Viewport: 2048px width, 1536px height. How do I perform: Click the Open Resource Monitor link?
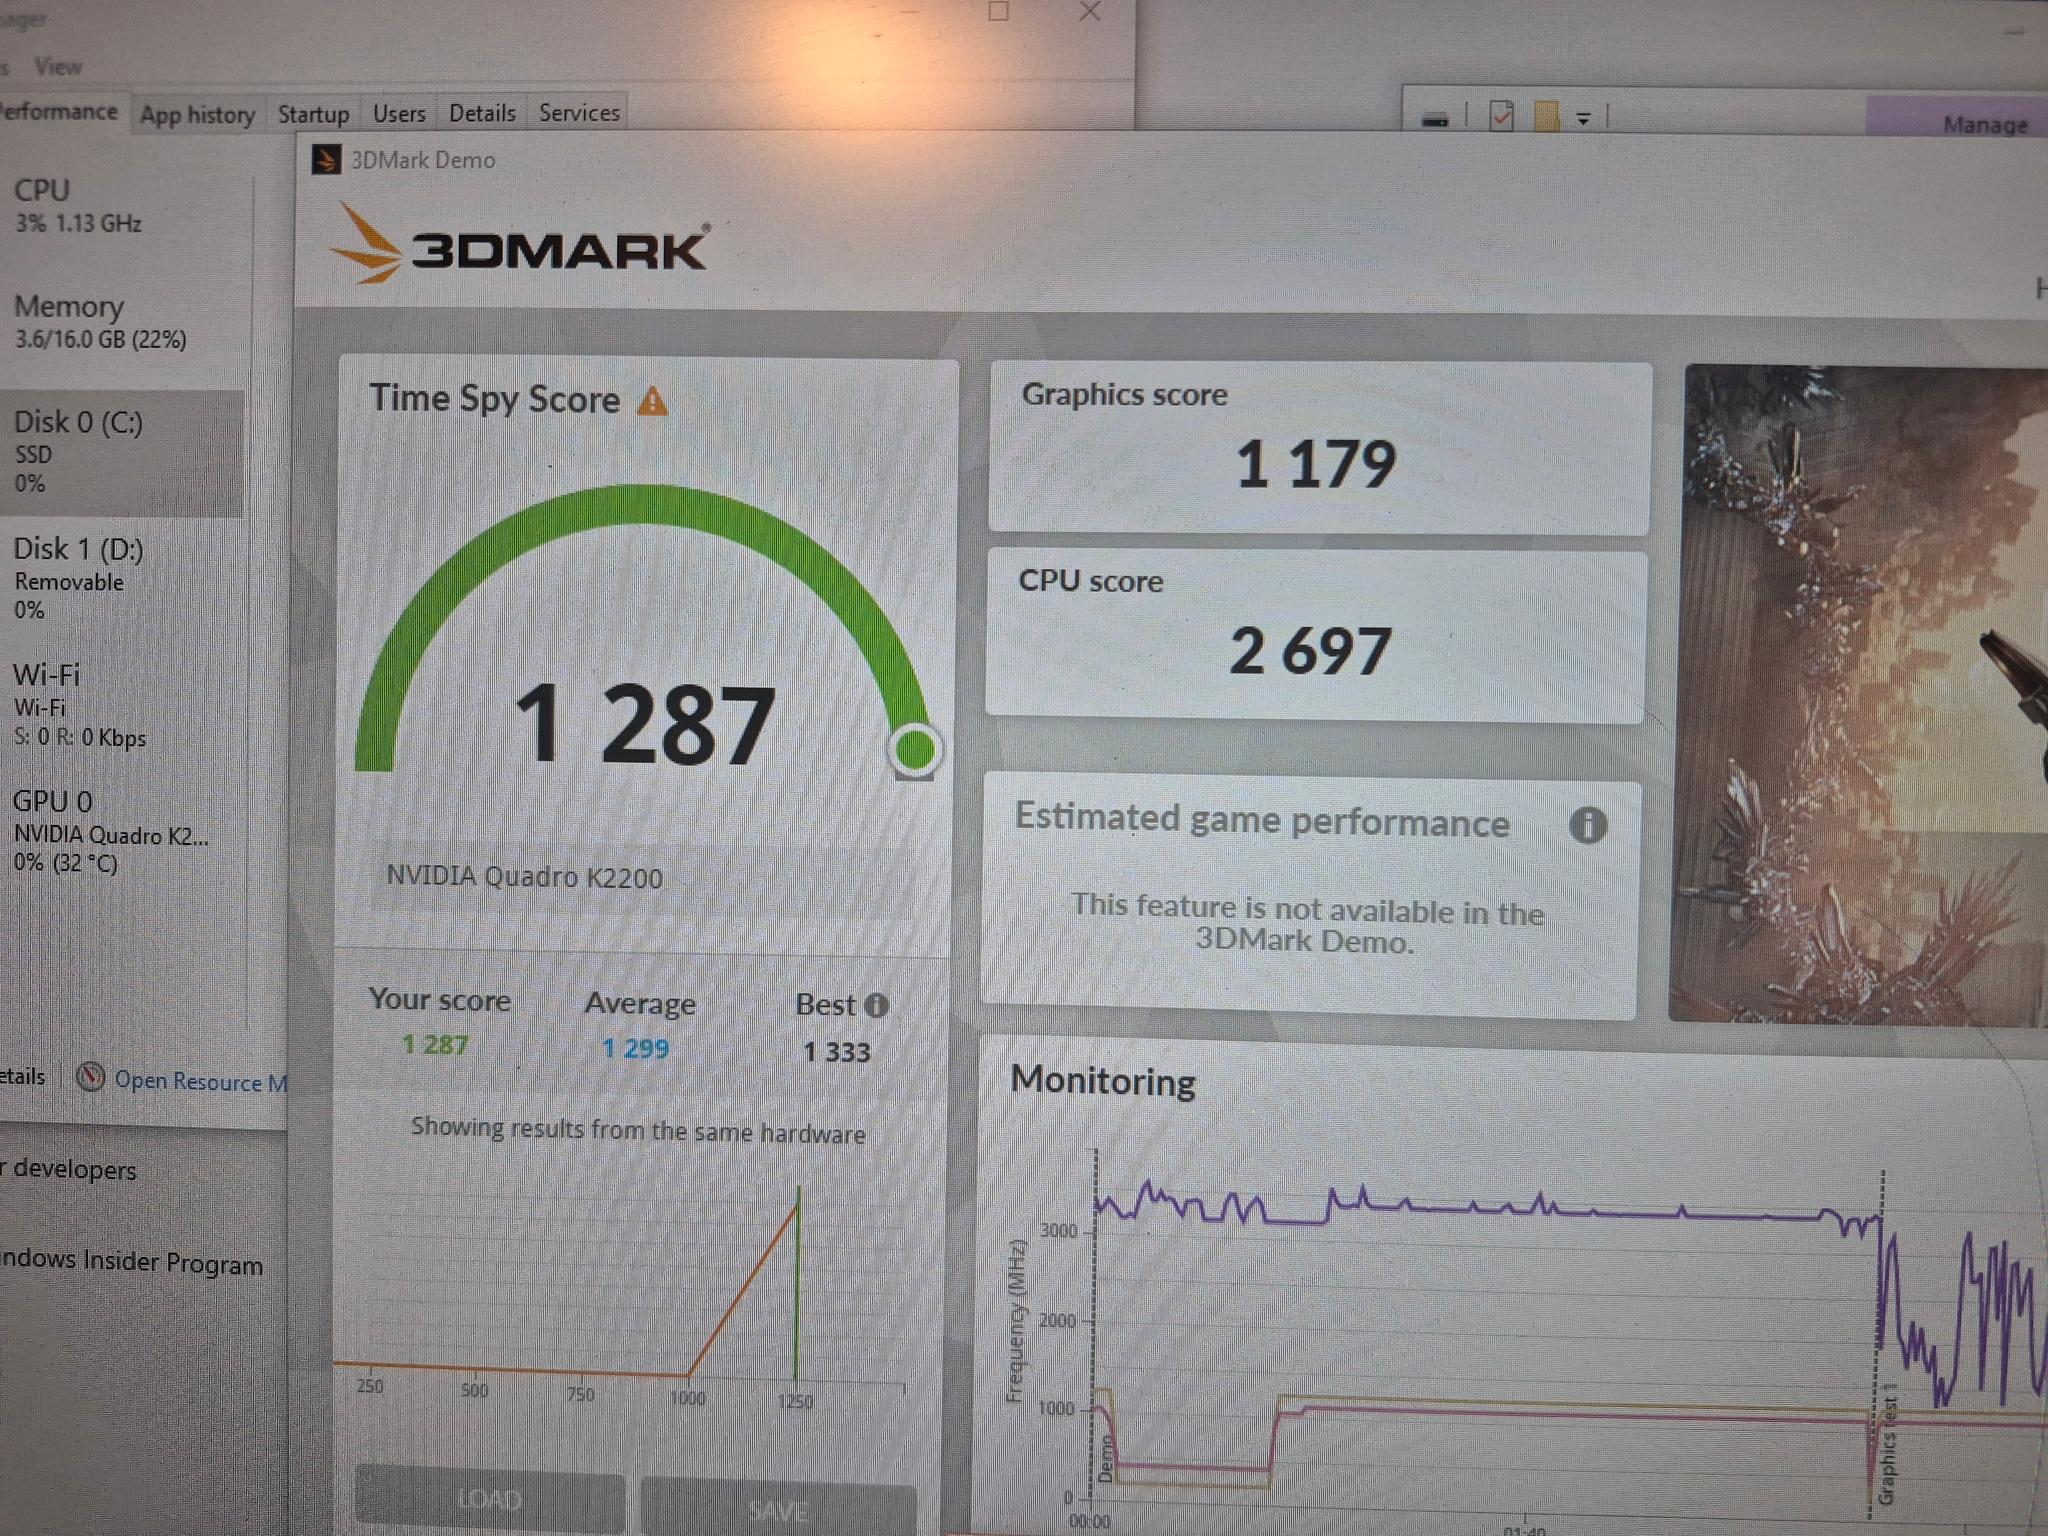click(x=200, y=1081)
